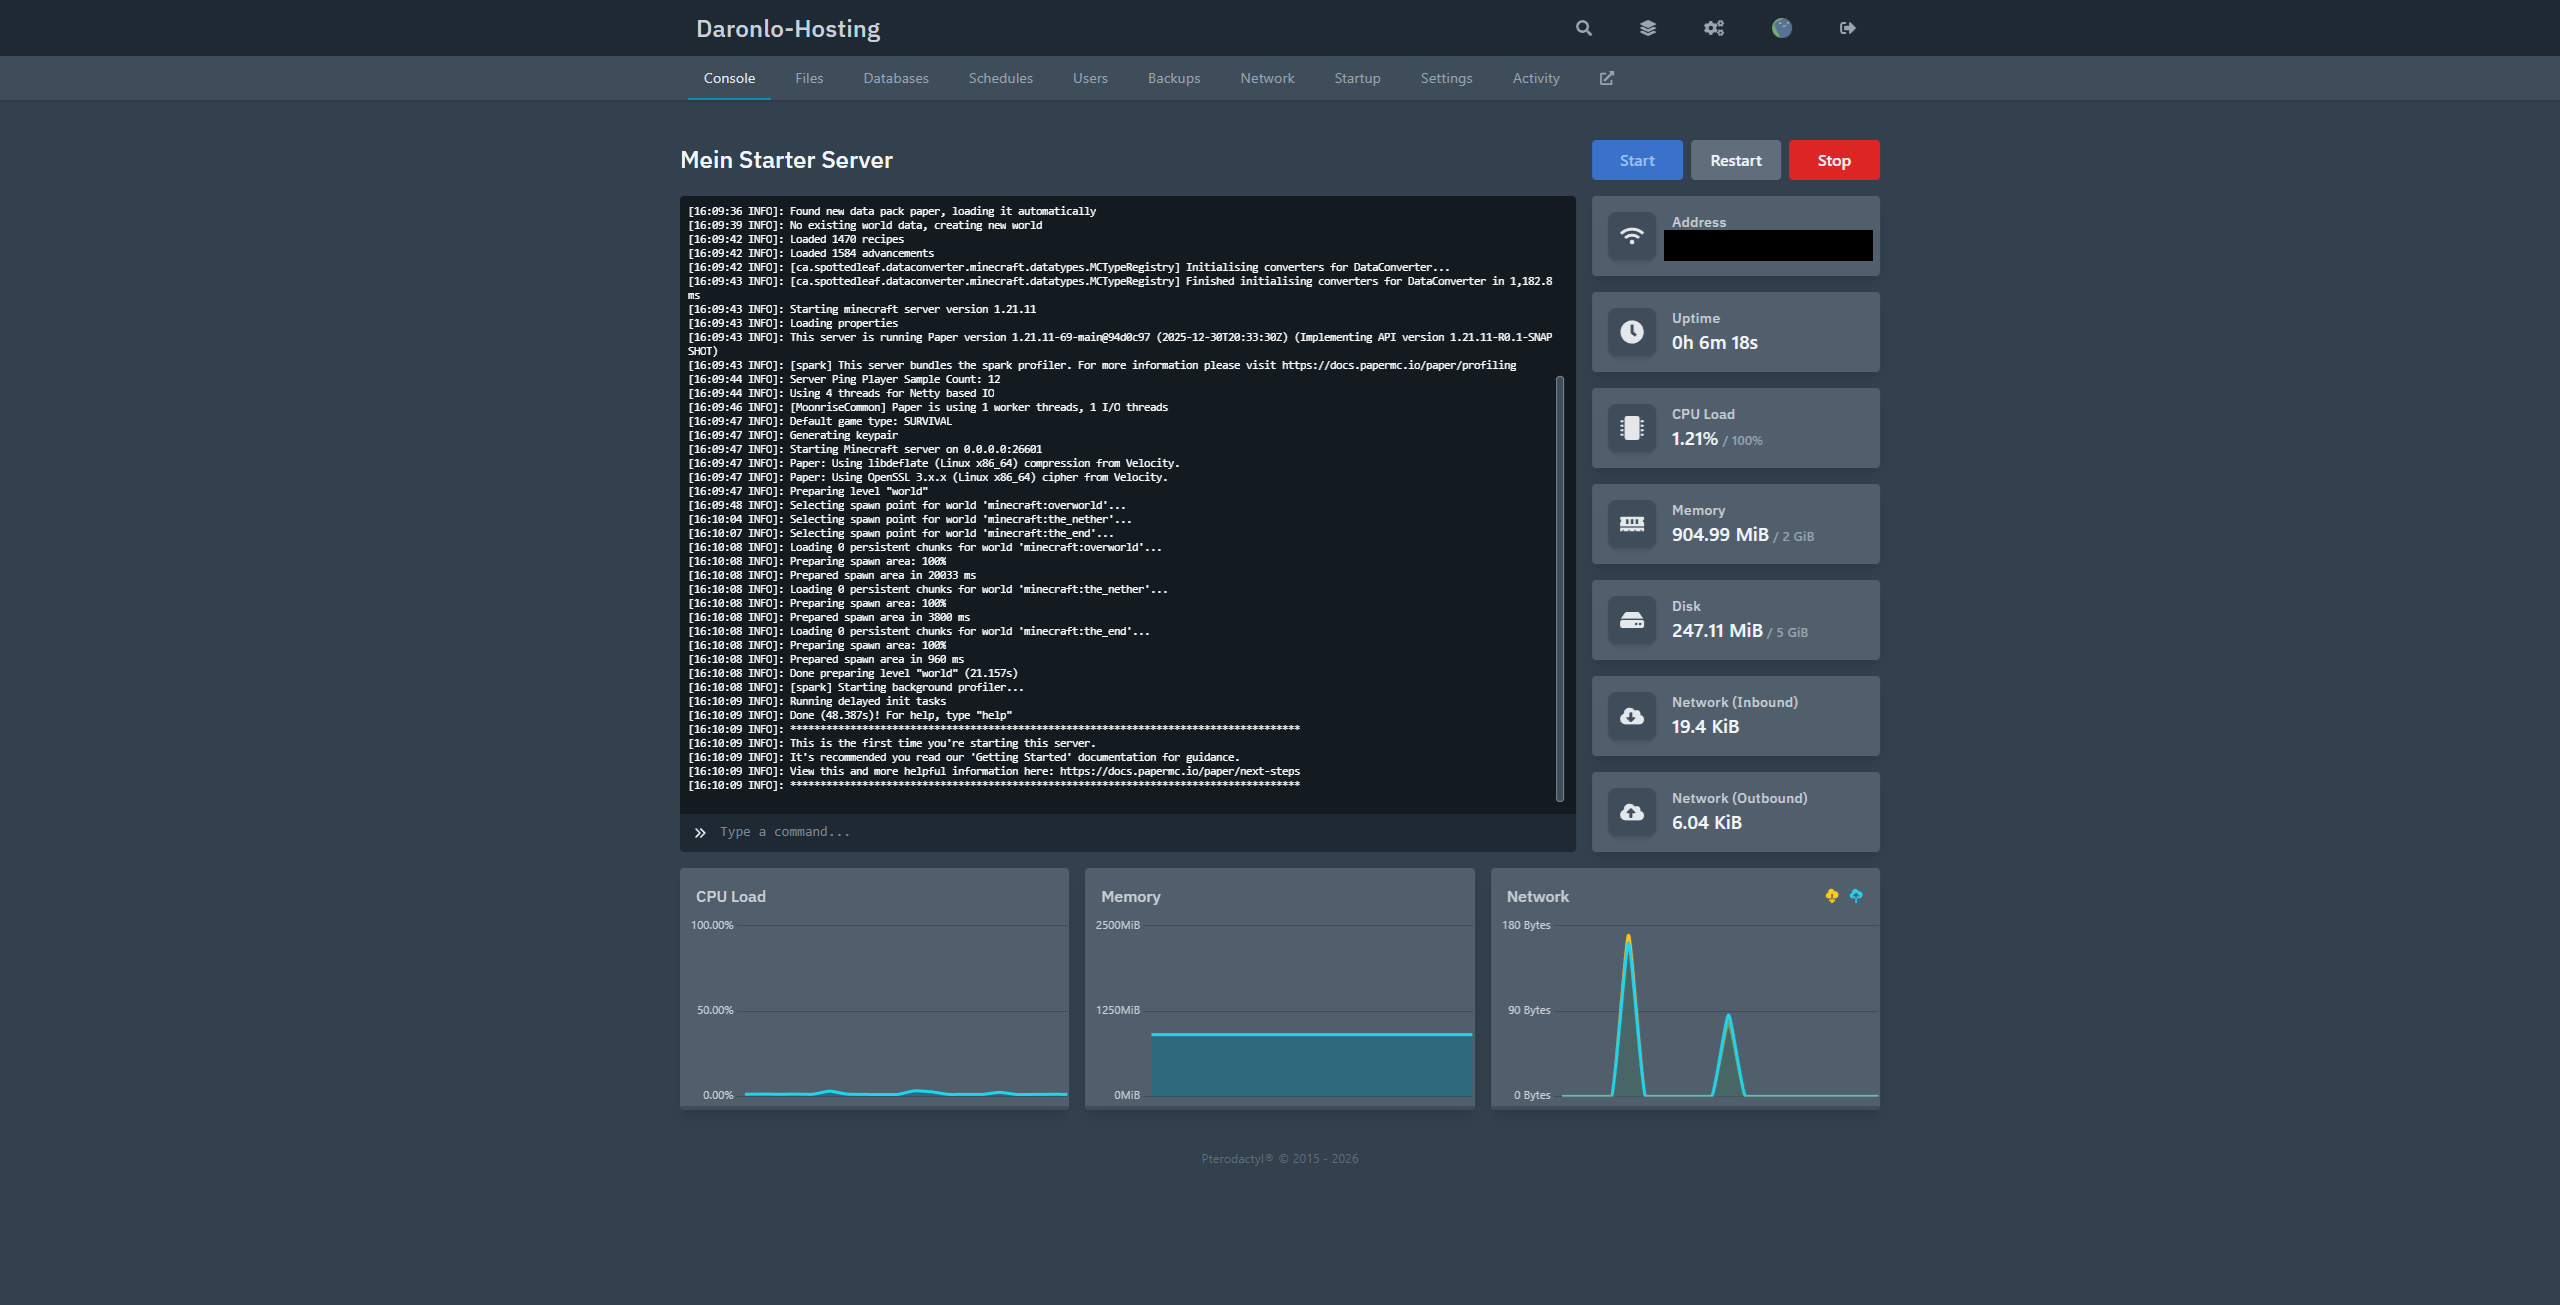Open account avatar in header

coord(1782,28)
